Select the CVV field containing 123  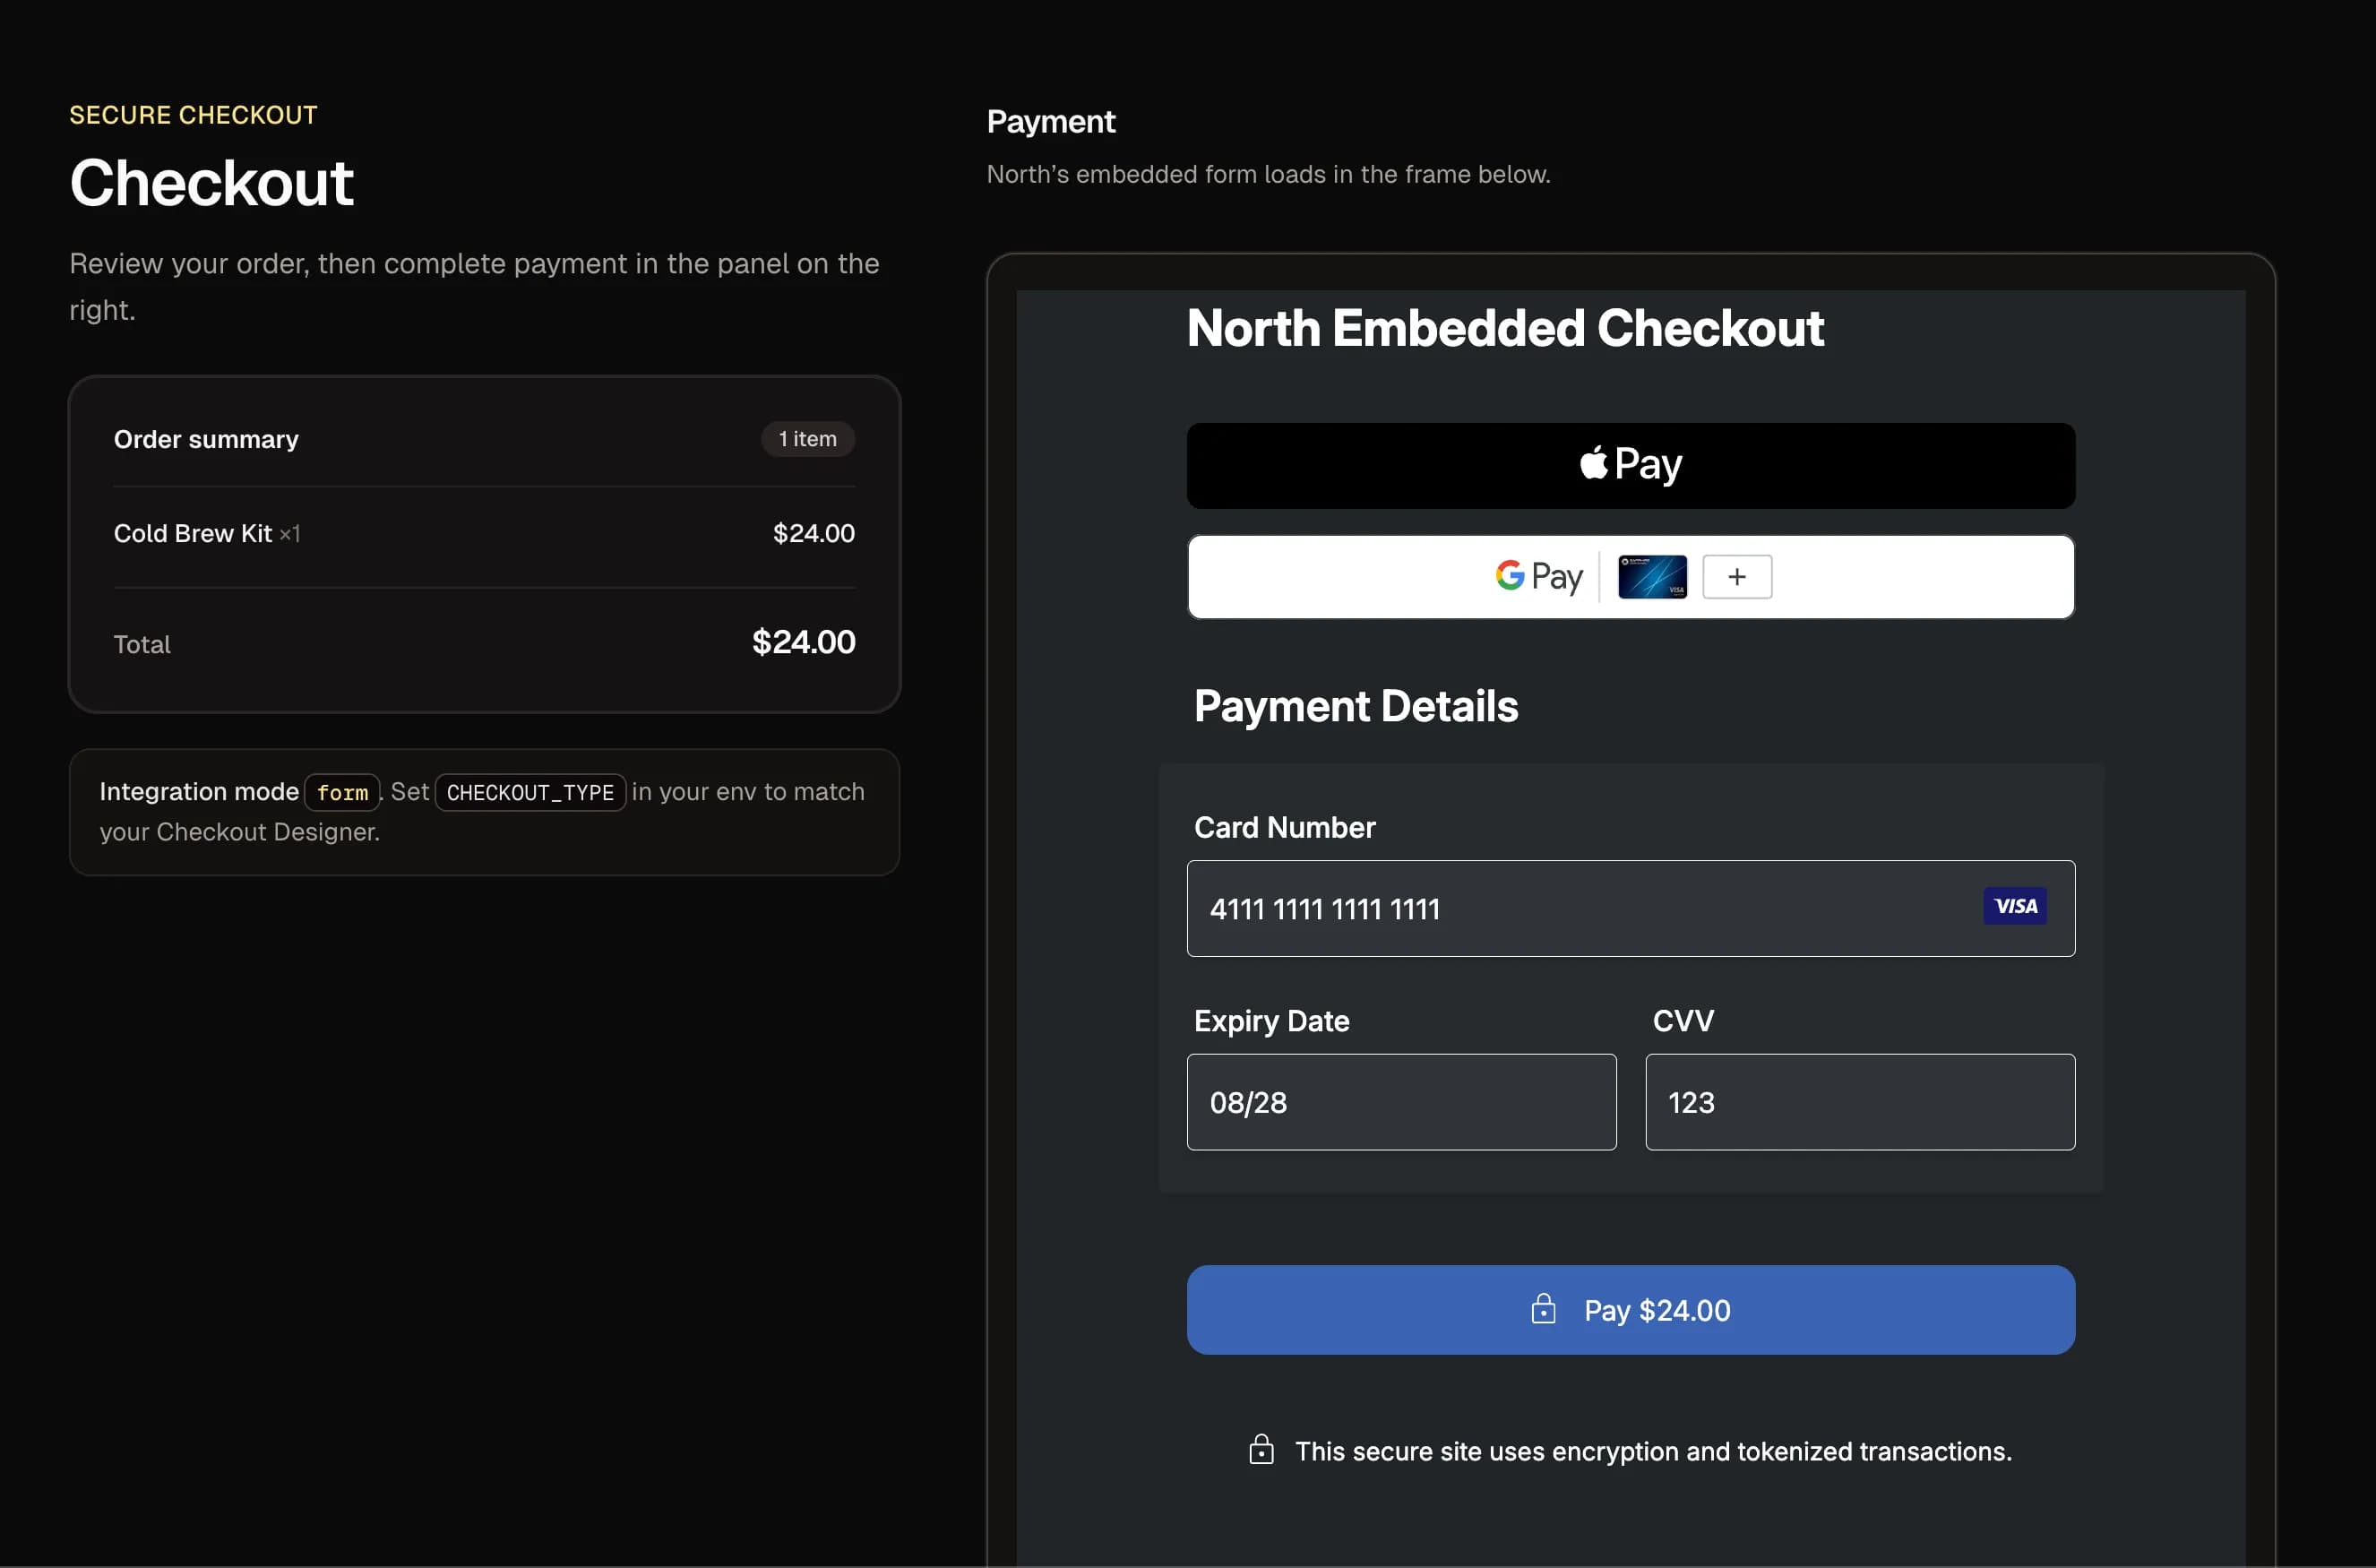[x=1858, y=1102]
